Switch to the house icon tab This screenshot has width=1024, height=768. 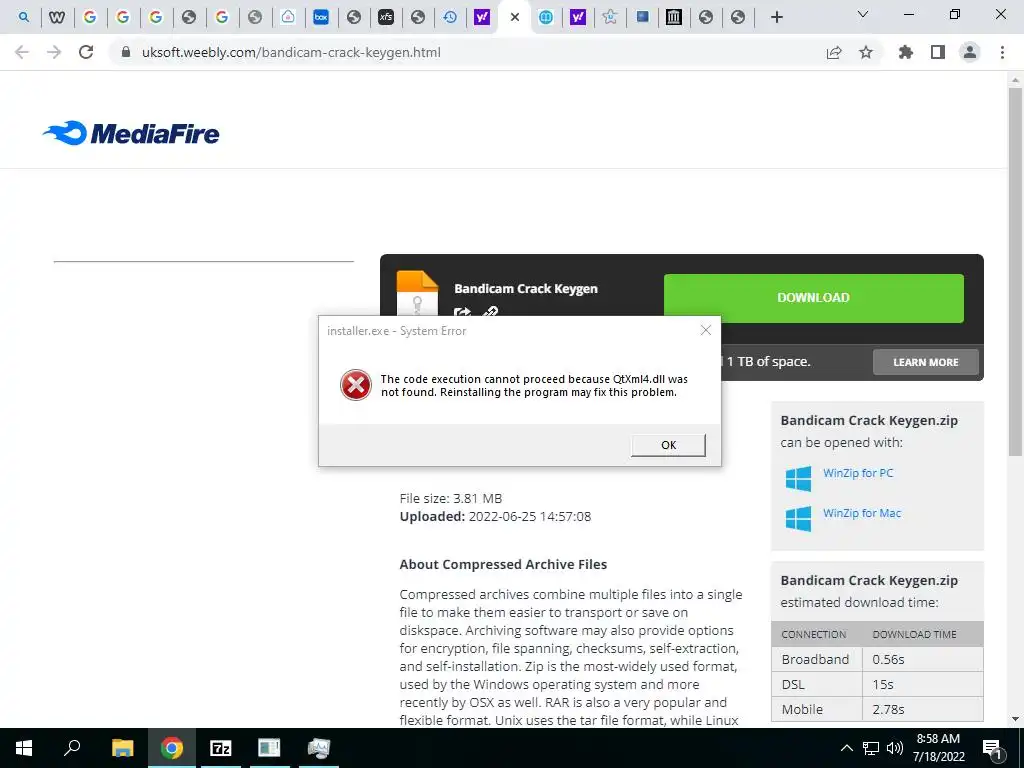288,17
